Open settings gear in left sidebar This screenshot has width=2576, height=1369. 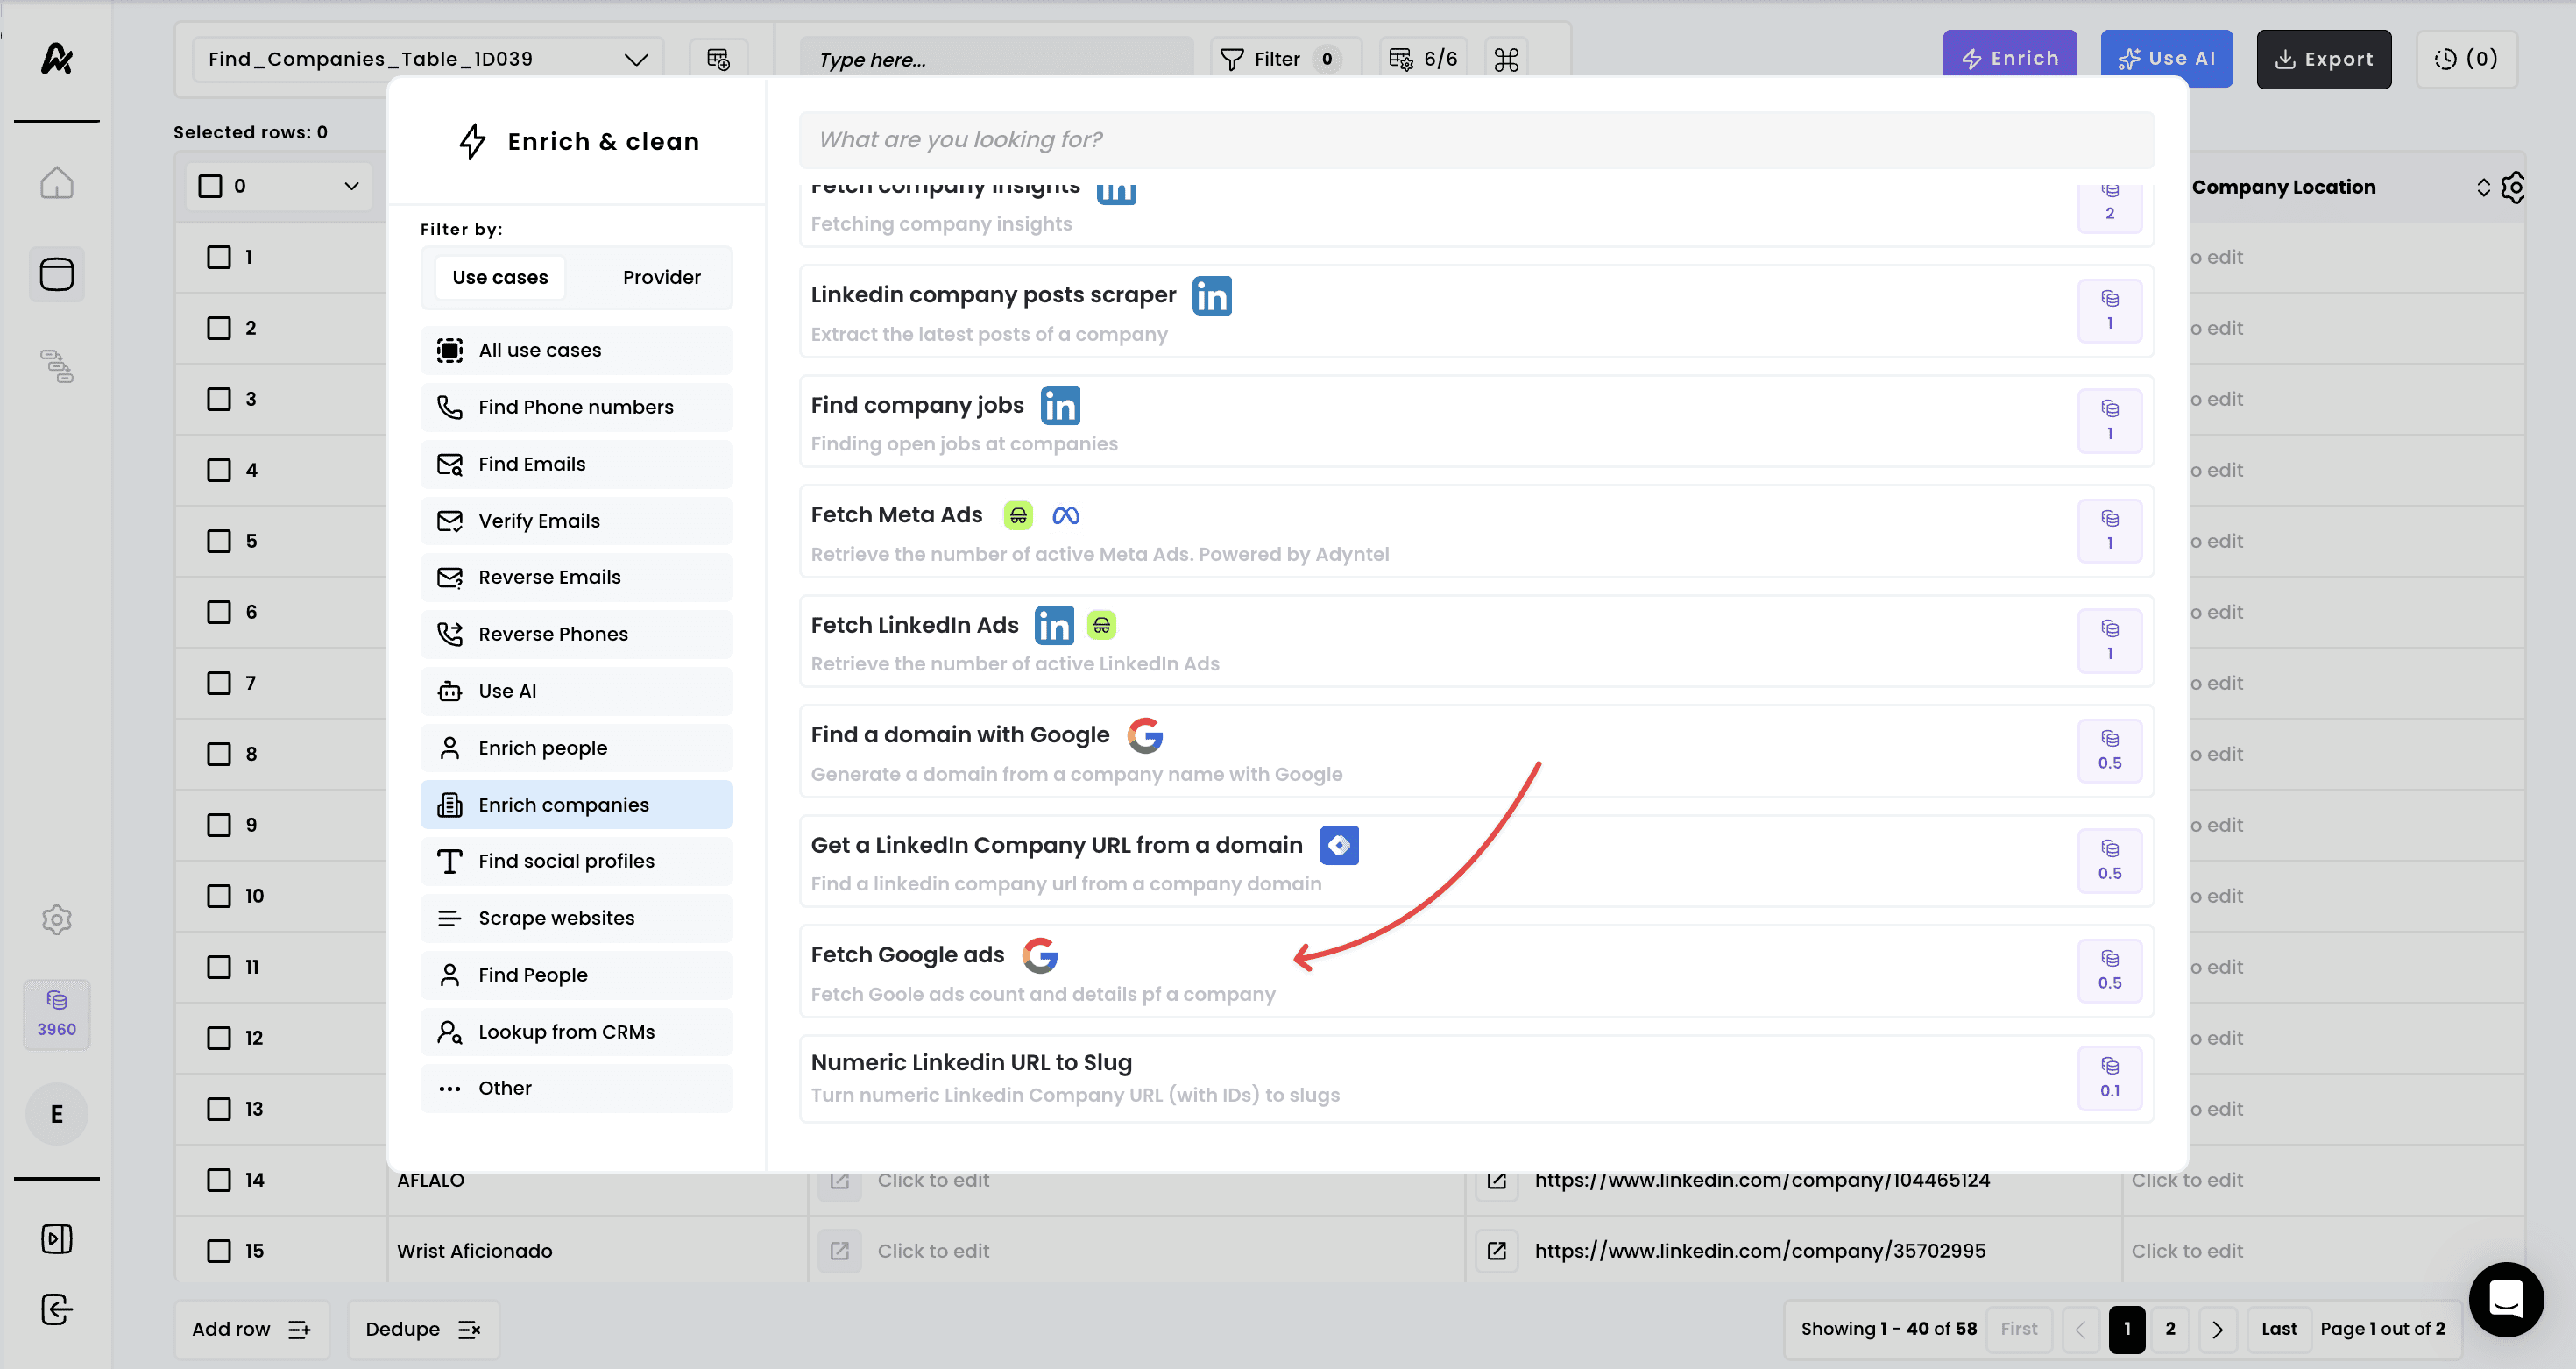[x=56, y=919]
